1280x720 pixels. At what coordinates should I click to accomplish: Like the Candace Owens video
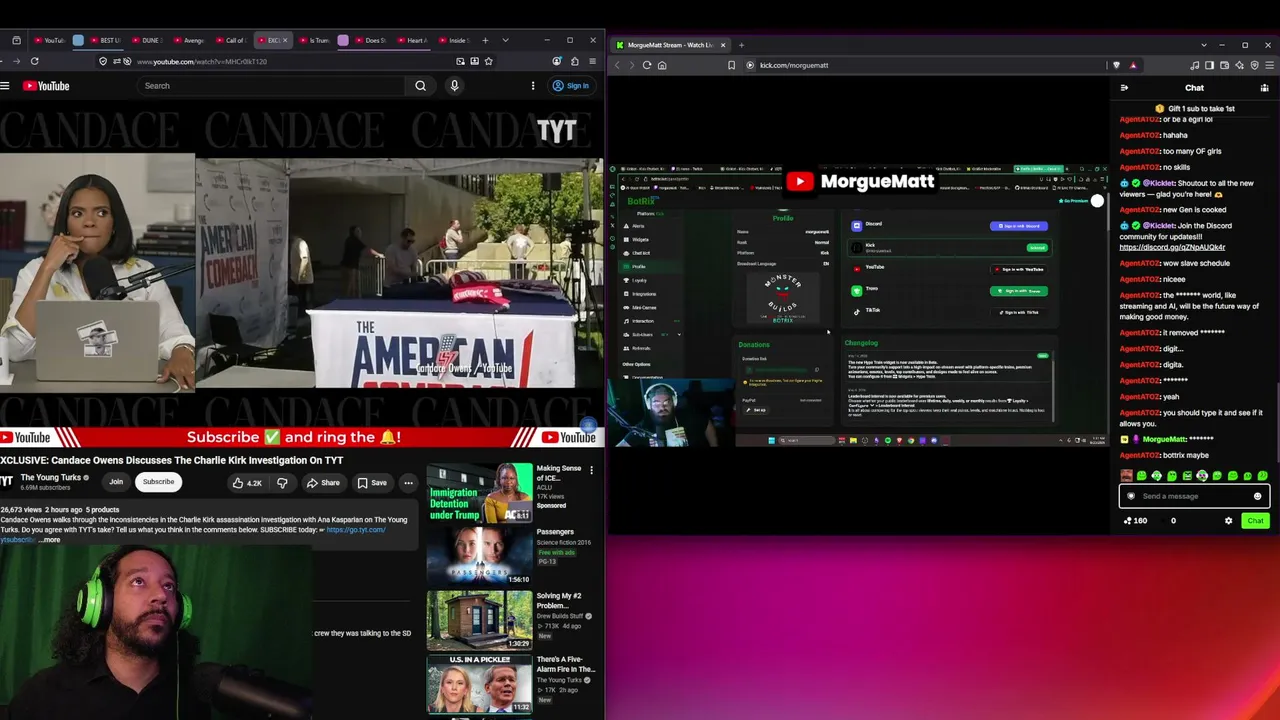coord(246,483)
